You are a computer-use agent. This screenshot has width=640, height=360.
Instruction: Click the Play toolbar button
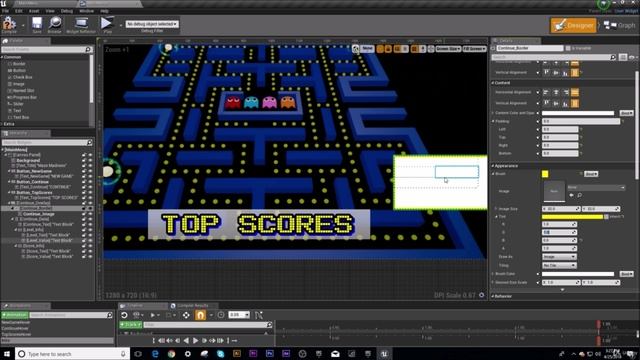pos(107,24)
